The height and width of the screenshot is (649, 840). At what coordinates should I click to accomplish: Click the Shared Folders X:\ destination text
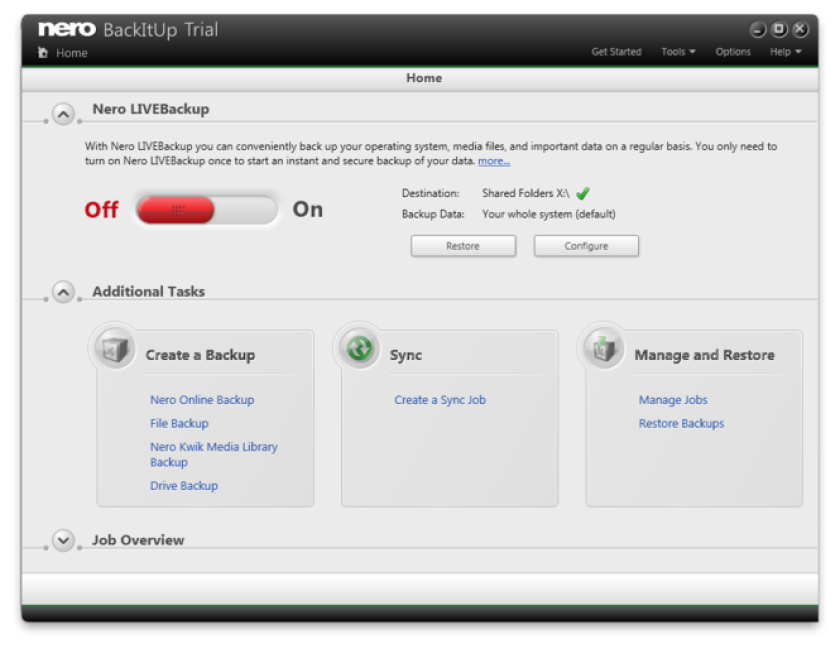point(526,193)
